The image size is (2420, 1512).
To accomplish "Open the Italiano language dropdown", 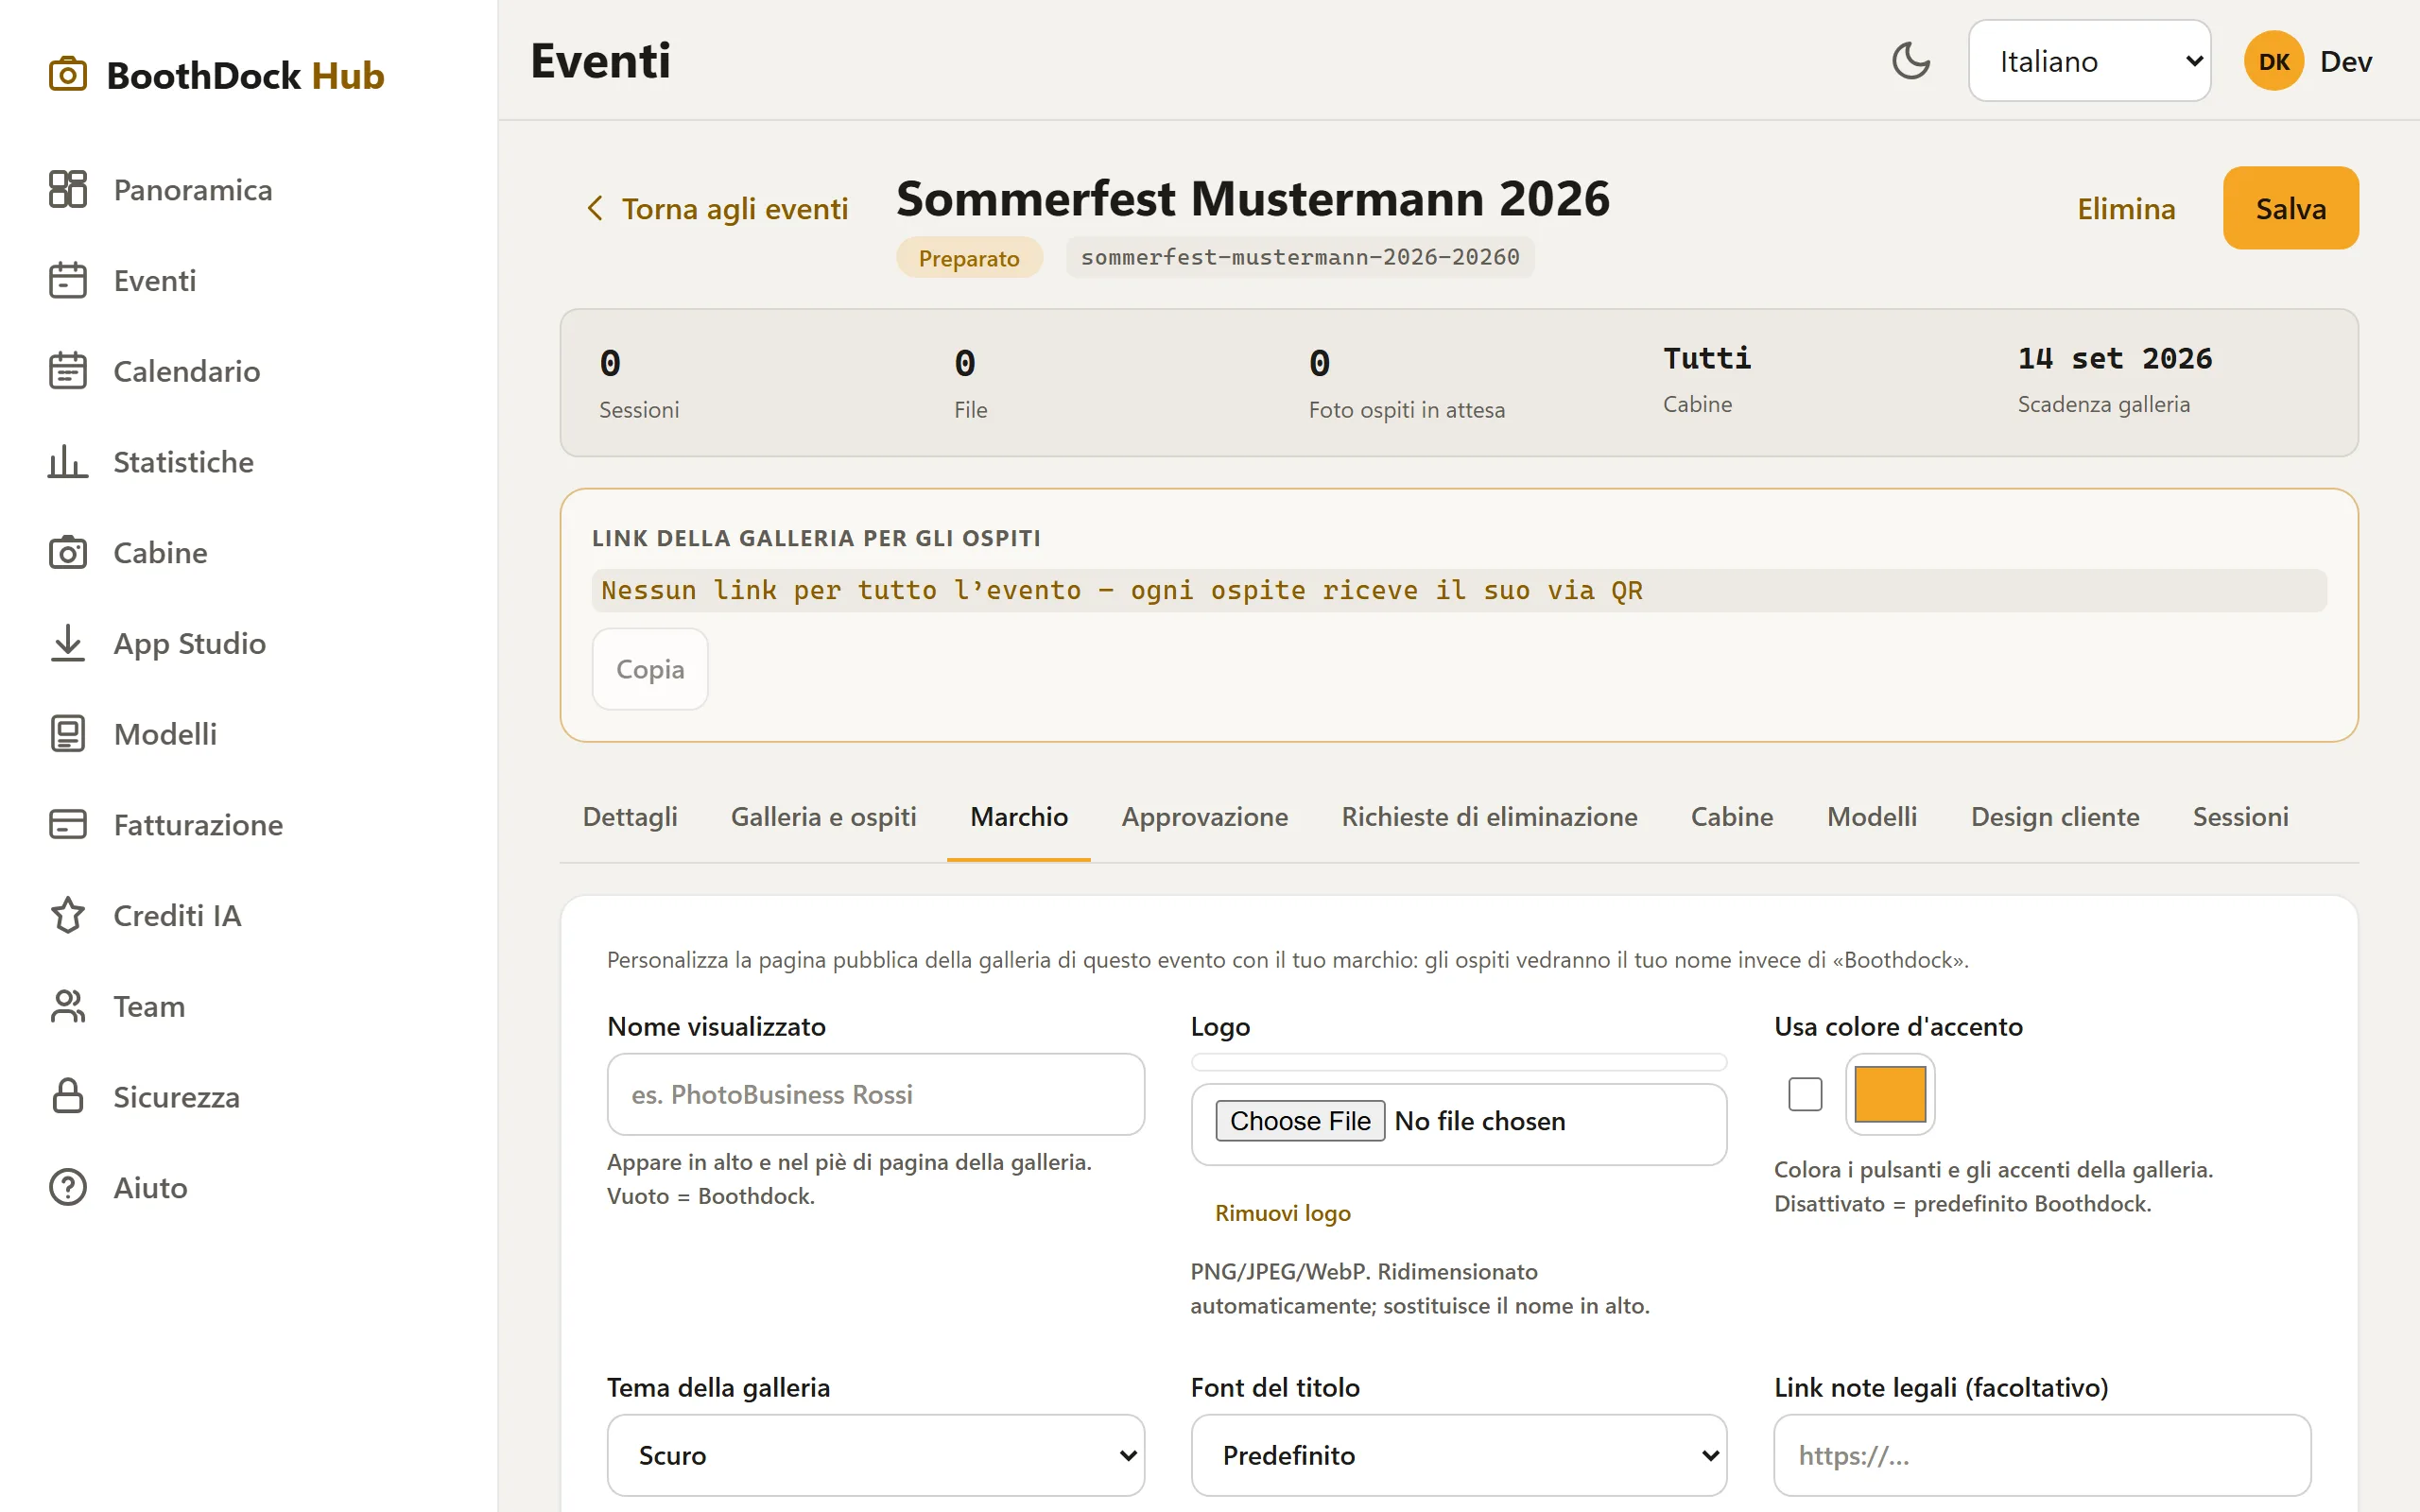I will pos(2089,61).
